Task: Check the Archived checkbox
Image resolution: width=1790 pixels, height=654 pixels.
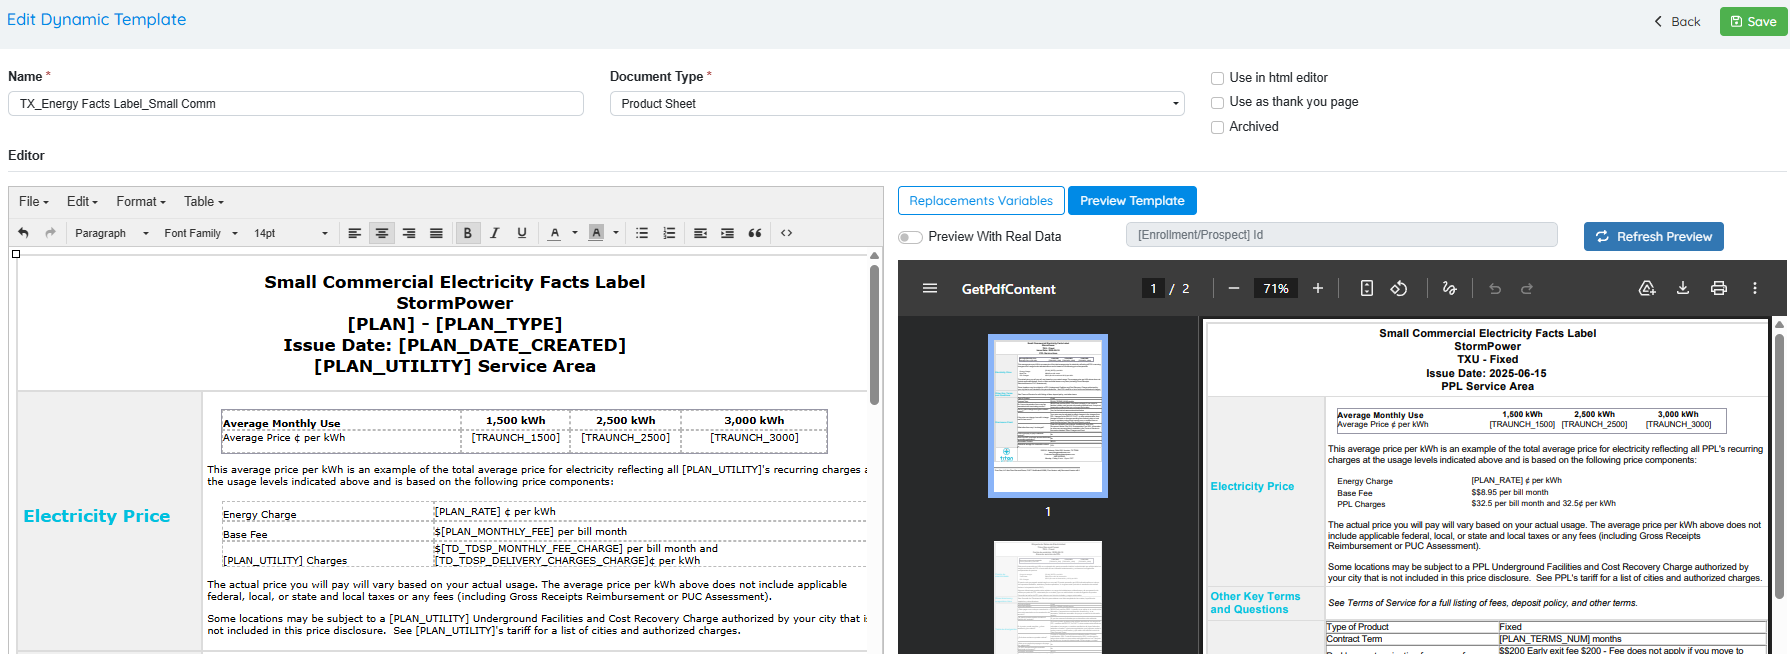Action: (x=1217, y=127)
